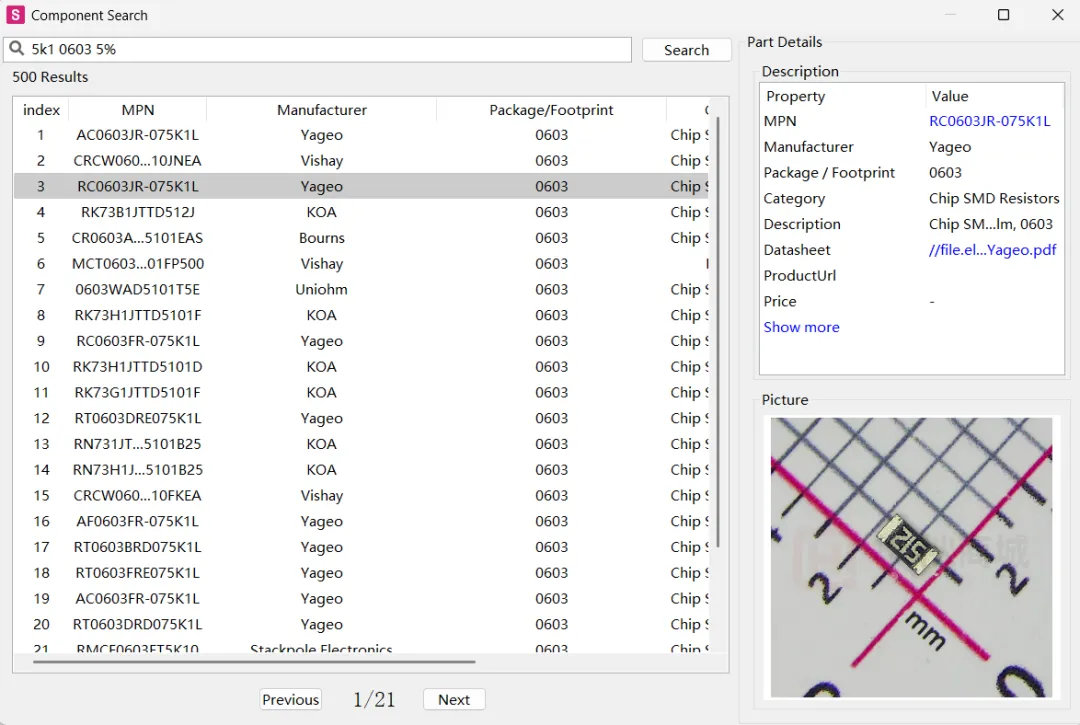Click the Bourns manufacturer cell
Screen dimensions: 1080x725
[322, 238]
